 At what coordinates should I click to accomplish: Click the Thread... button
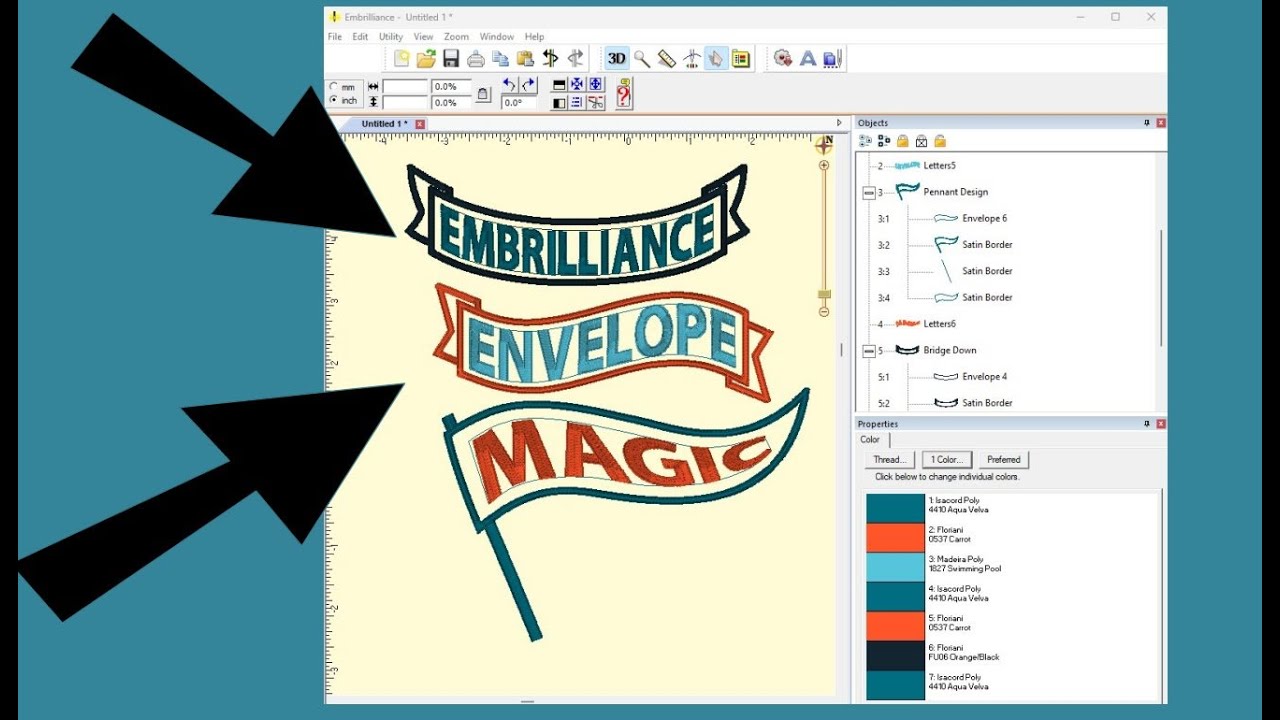(x=889, y=460)
